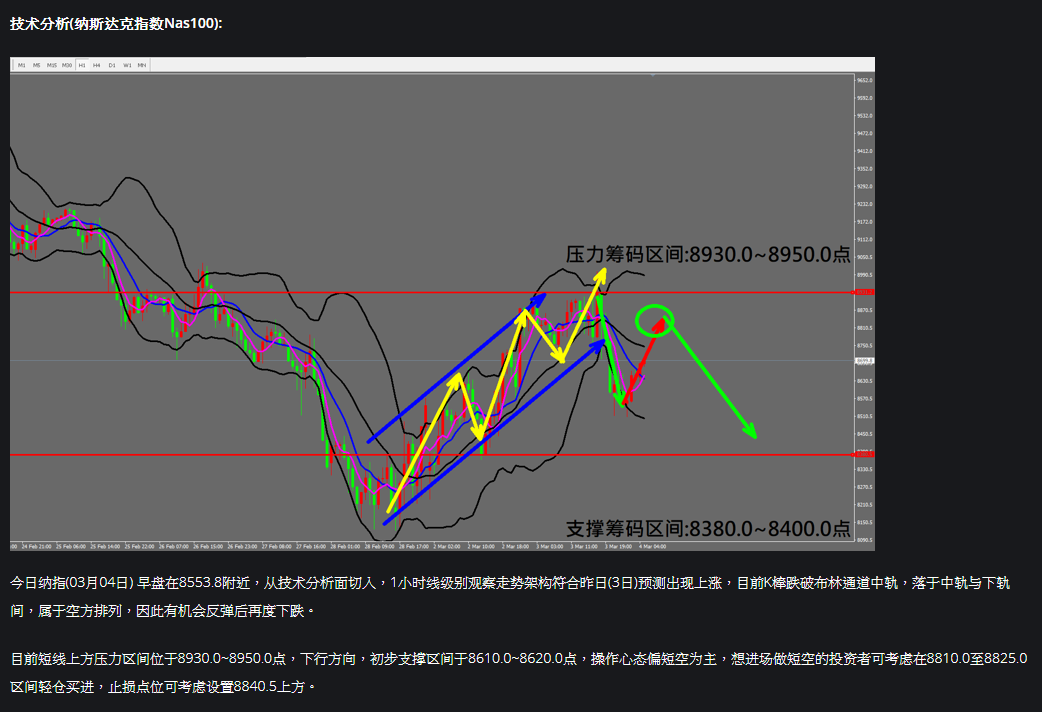Click the 8630.5 price axis label
The image size is (1042, 712).
865,381
